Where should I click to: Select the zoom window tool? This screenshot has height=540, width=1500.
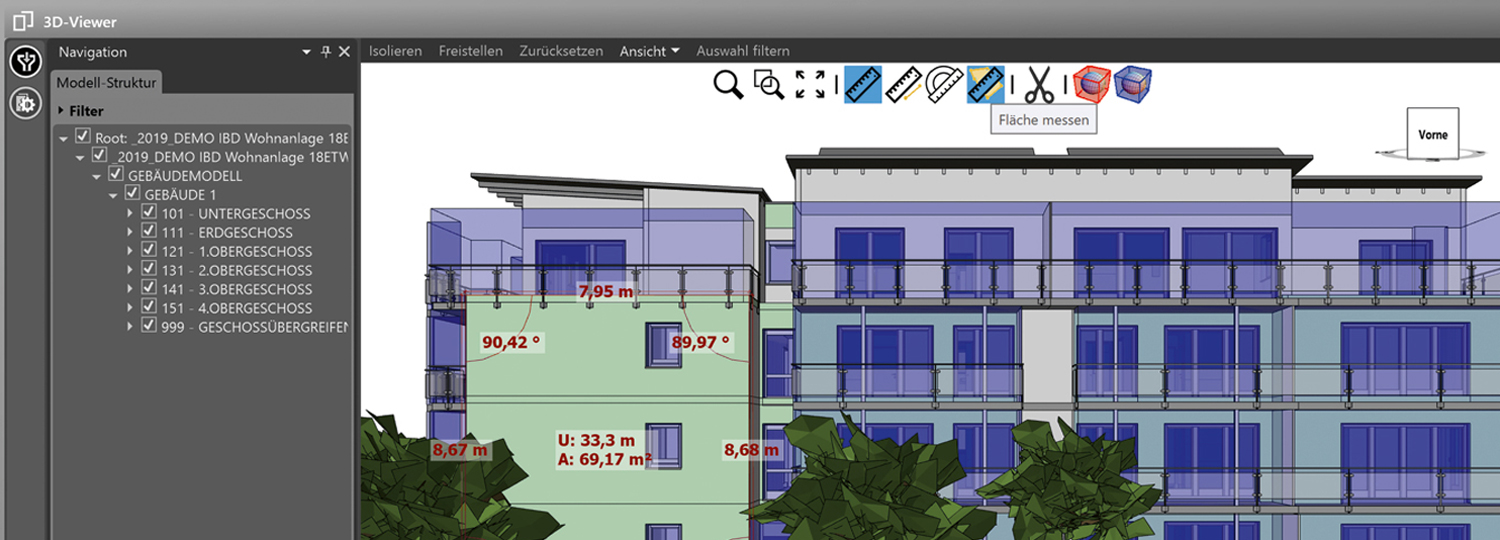(768, 85)
